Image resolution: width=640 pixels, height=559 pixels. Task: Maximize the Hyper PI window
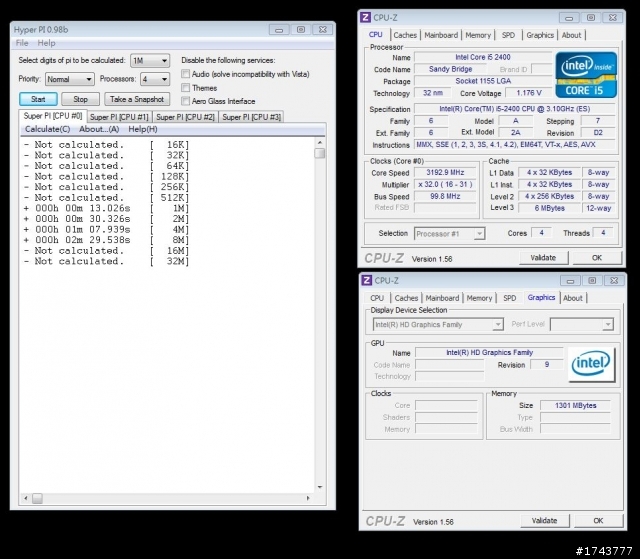pyautogui.click(x=301, y=29)
